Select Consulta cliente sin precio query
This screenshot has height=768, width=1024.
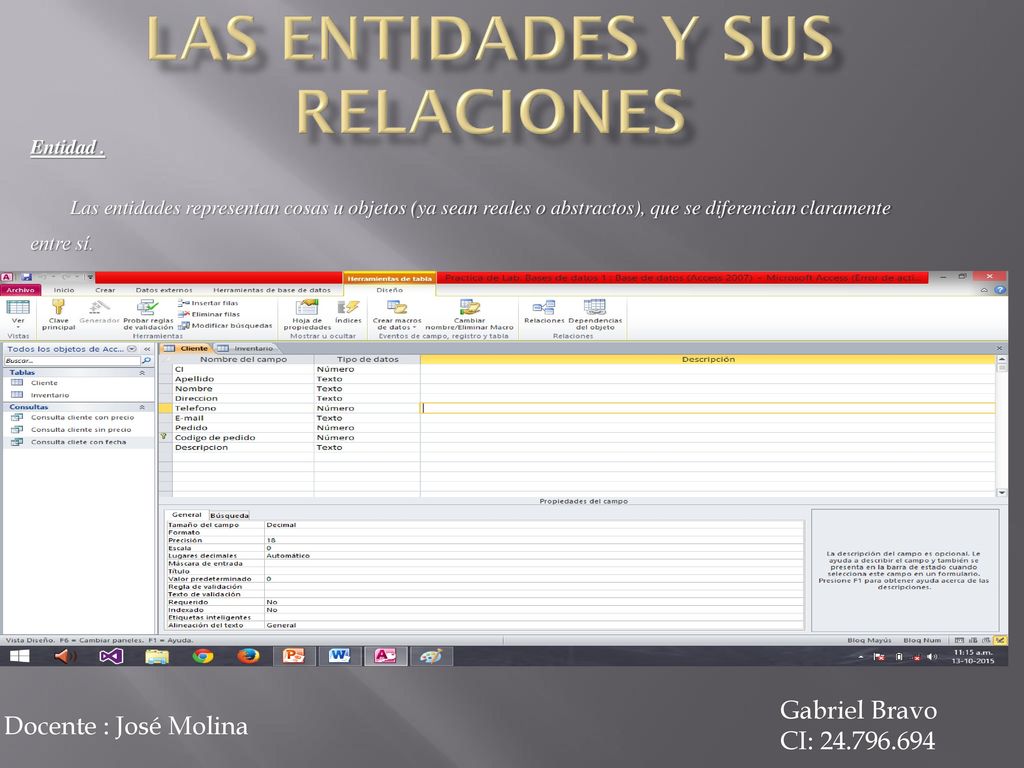coord(81,430)
